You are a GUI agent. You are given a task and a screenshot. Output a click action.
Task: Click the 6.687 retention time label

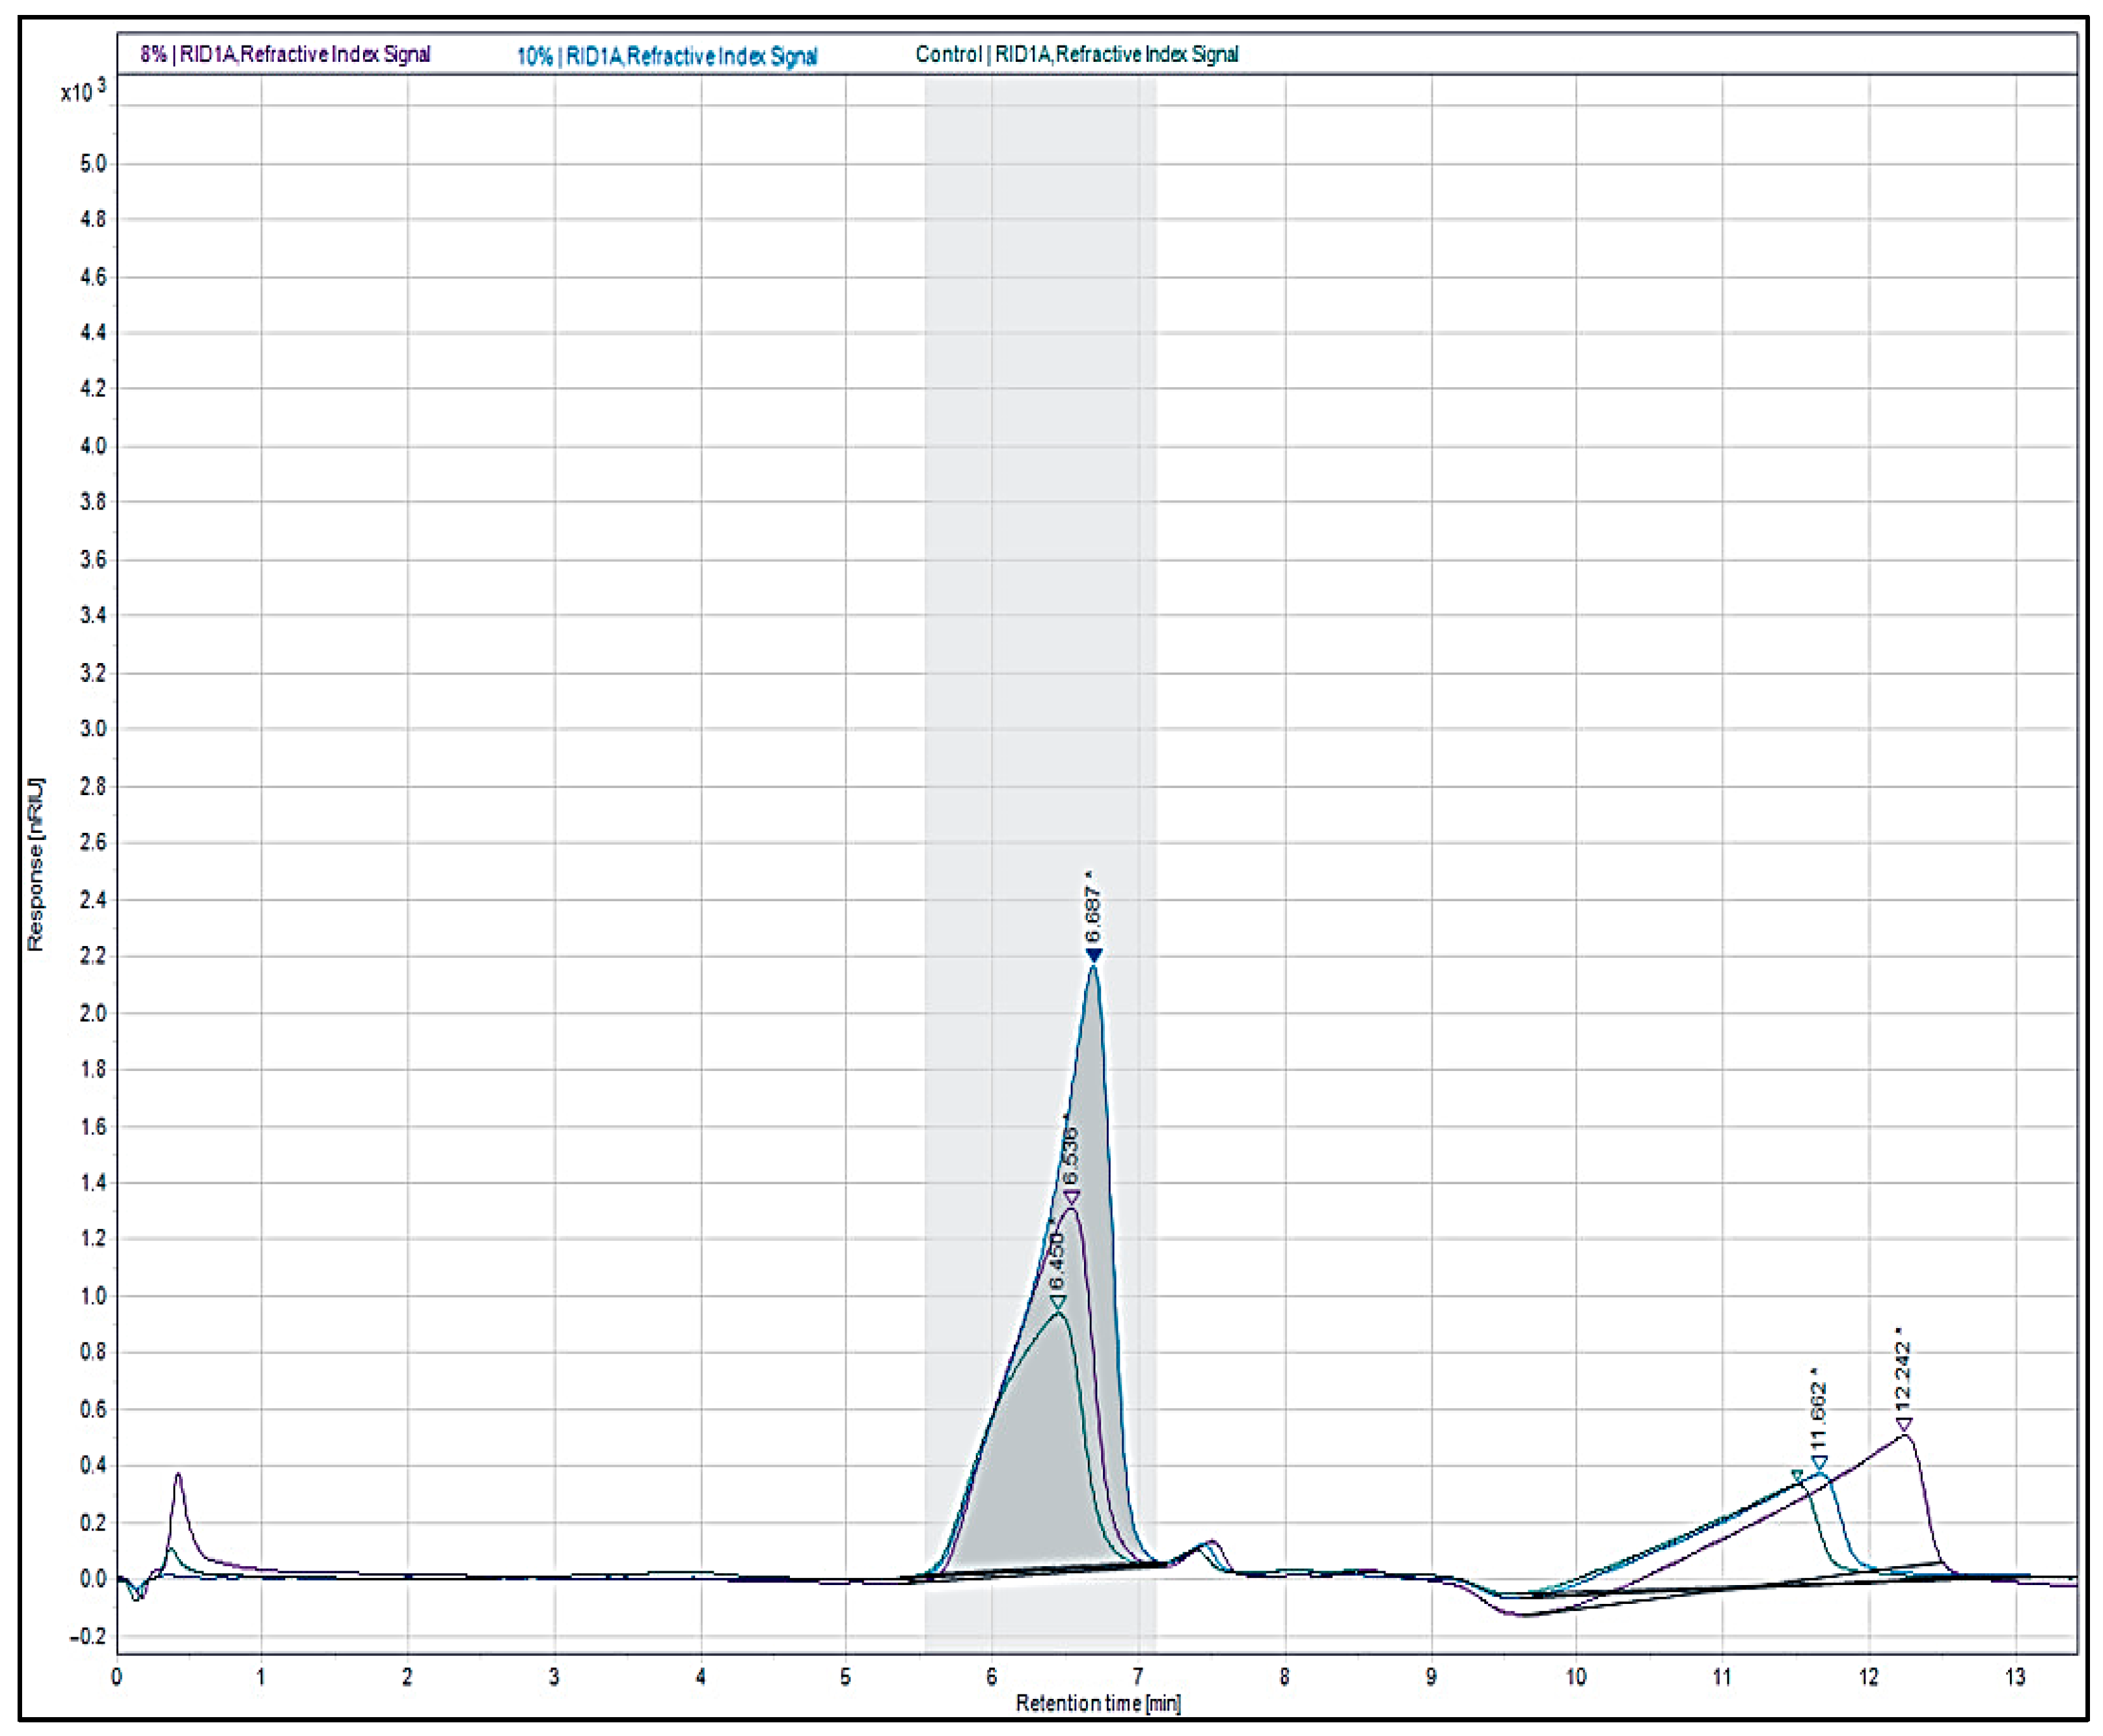pyautogui.click(x=1092, y=913)
